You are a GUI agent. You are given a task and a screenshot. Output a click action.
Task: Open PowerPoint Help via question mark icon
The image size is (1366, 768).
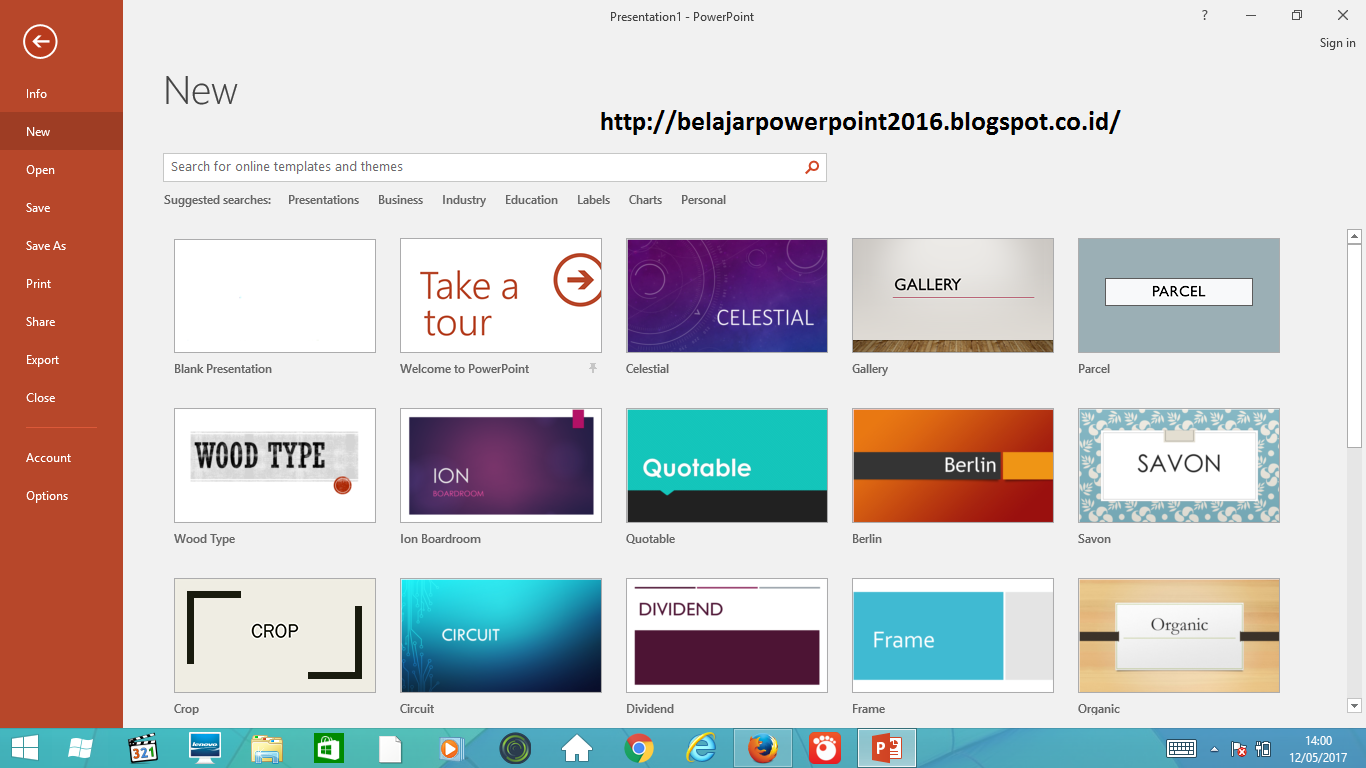[1204, 15]
